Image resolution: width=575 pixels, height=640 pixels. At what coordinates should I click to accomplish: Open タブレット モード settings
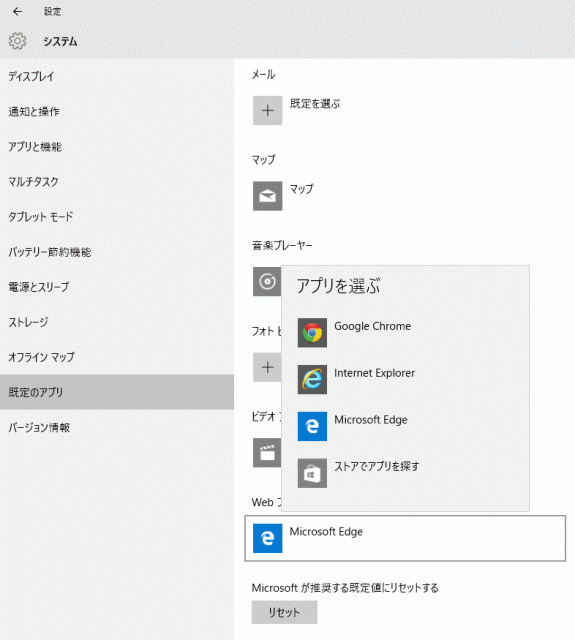click(117, 217)
